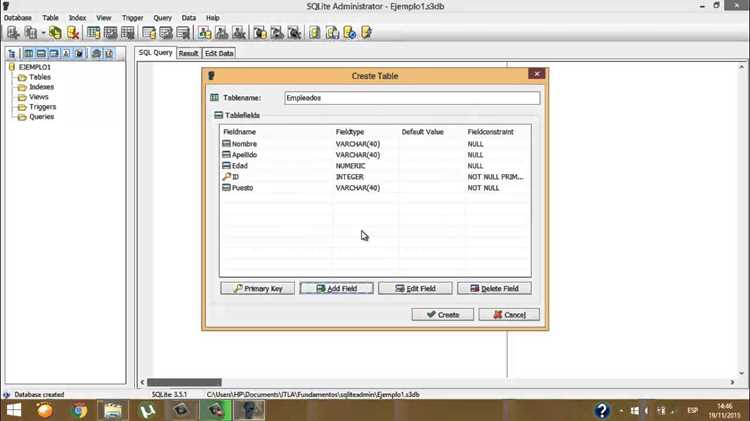Open the Database menu
The image size is (750, 421).
18,18
